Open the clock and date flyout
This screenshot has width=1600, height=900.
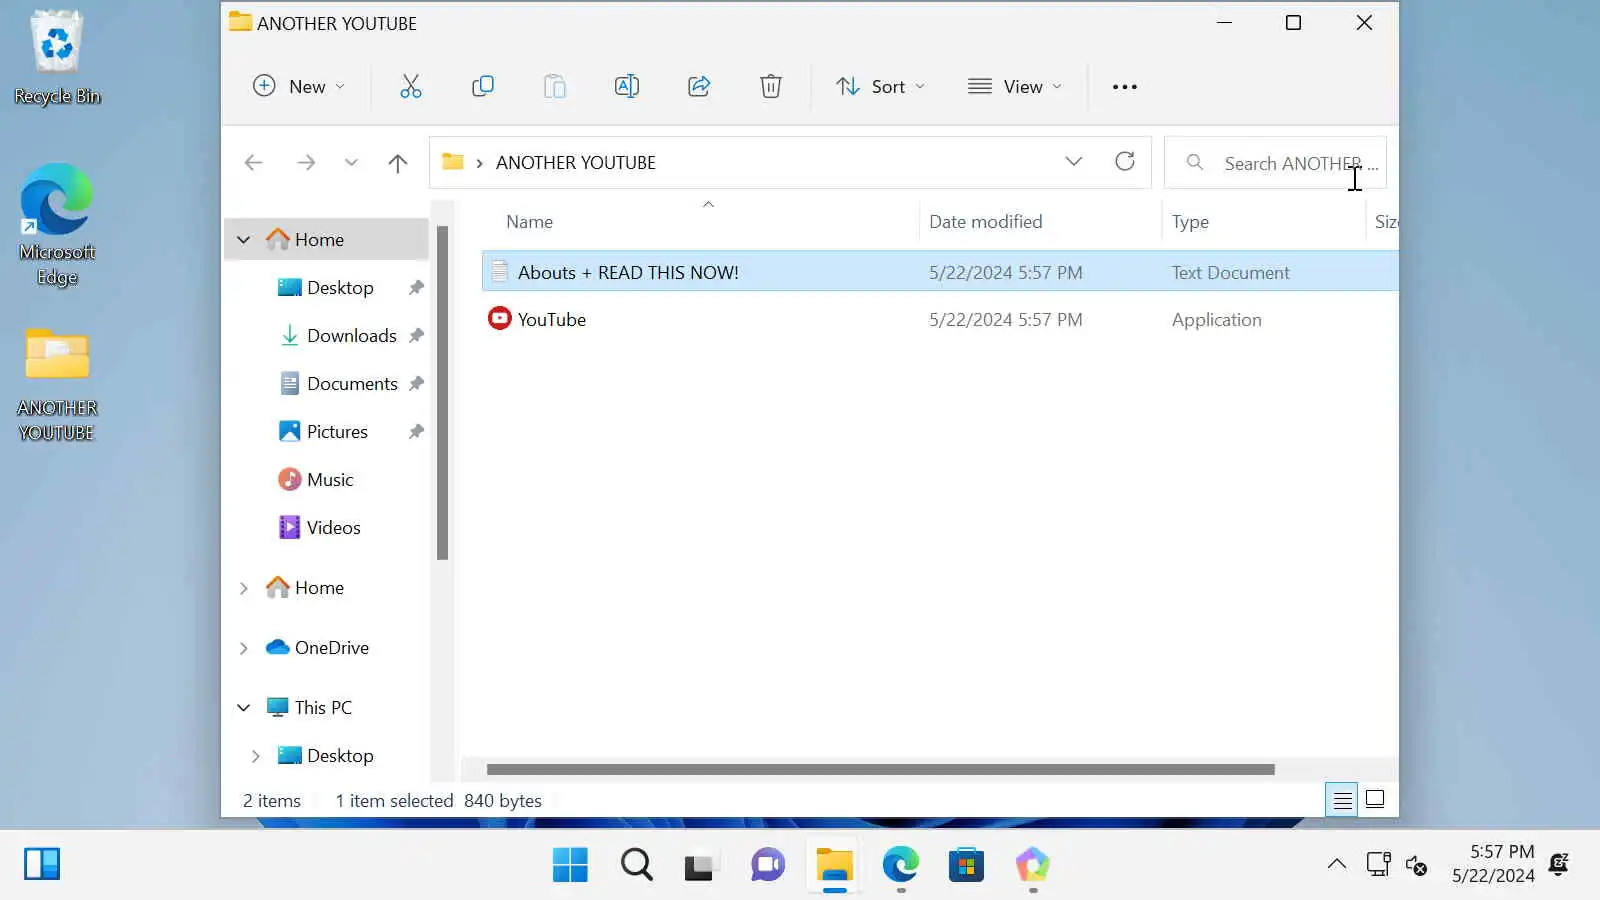tap(1493, 864)
